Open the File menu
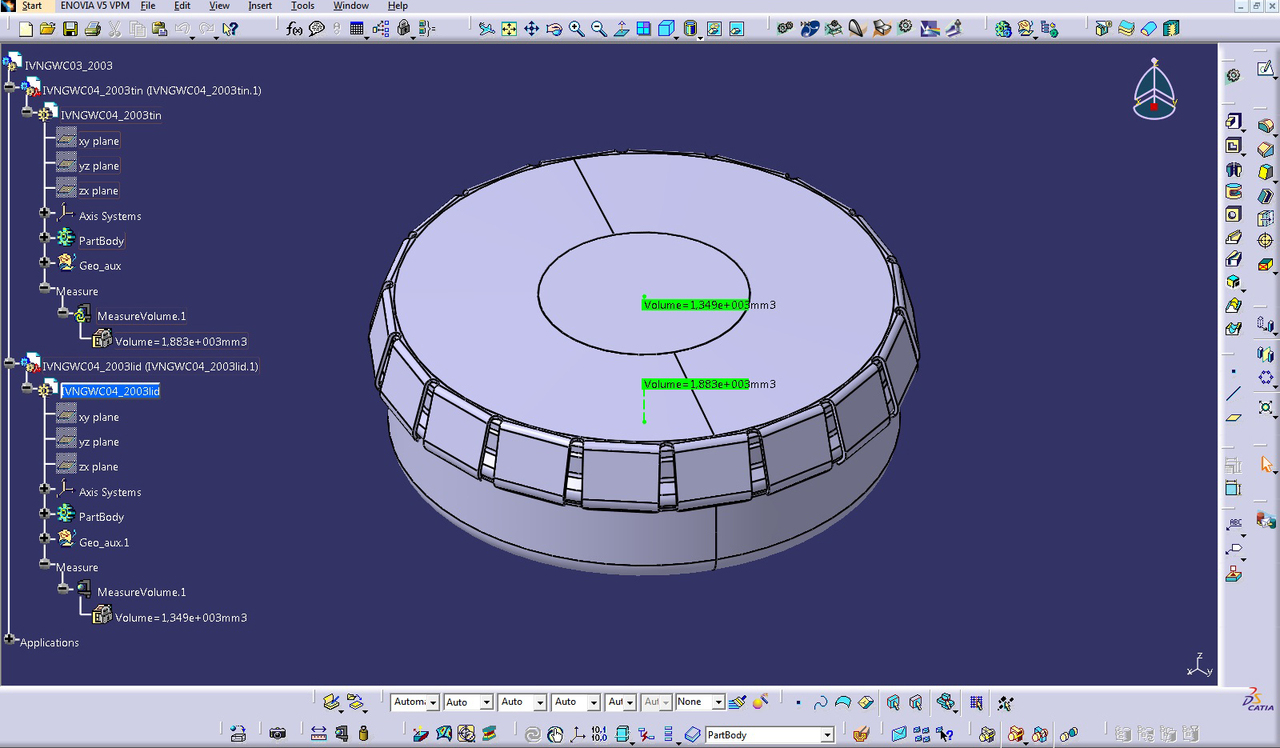 point(148,6)
